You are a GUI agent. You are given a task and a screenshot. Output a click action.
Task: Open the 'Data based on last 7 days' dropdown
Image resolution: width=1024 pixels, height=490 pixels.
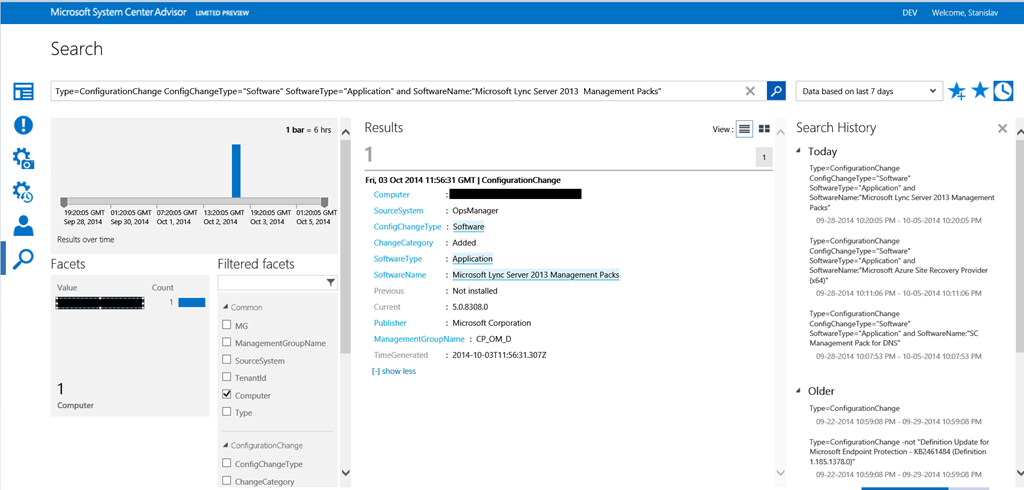[x=869, y=91]
